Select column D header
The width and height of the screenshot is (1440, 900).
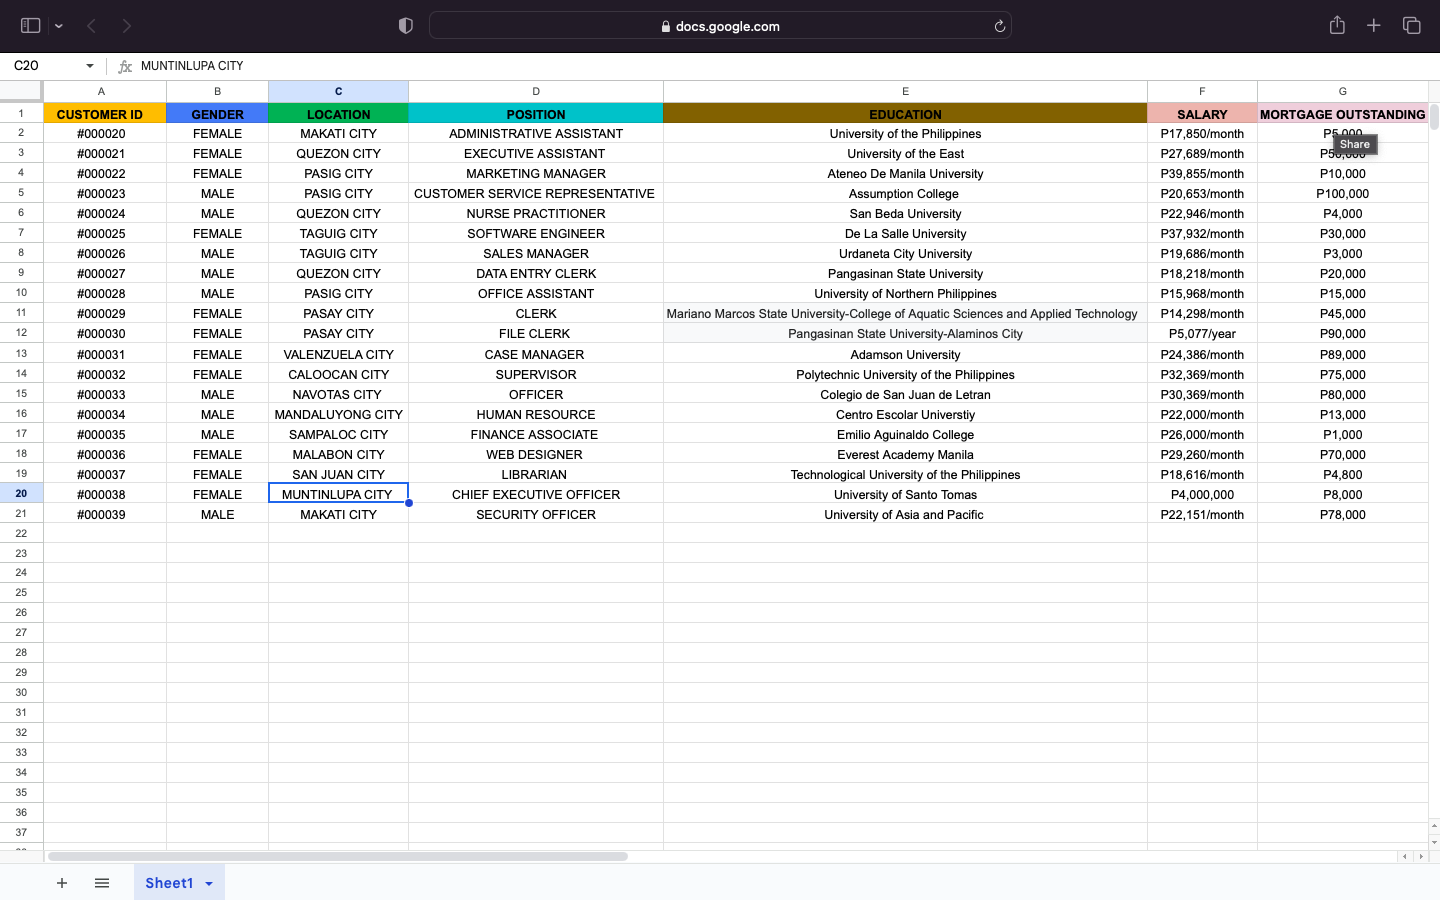tap(536, 91)
